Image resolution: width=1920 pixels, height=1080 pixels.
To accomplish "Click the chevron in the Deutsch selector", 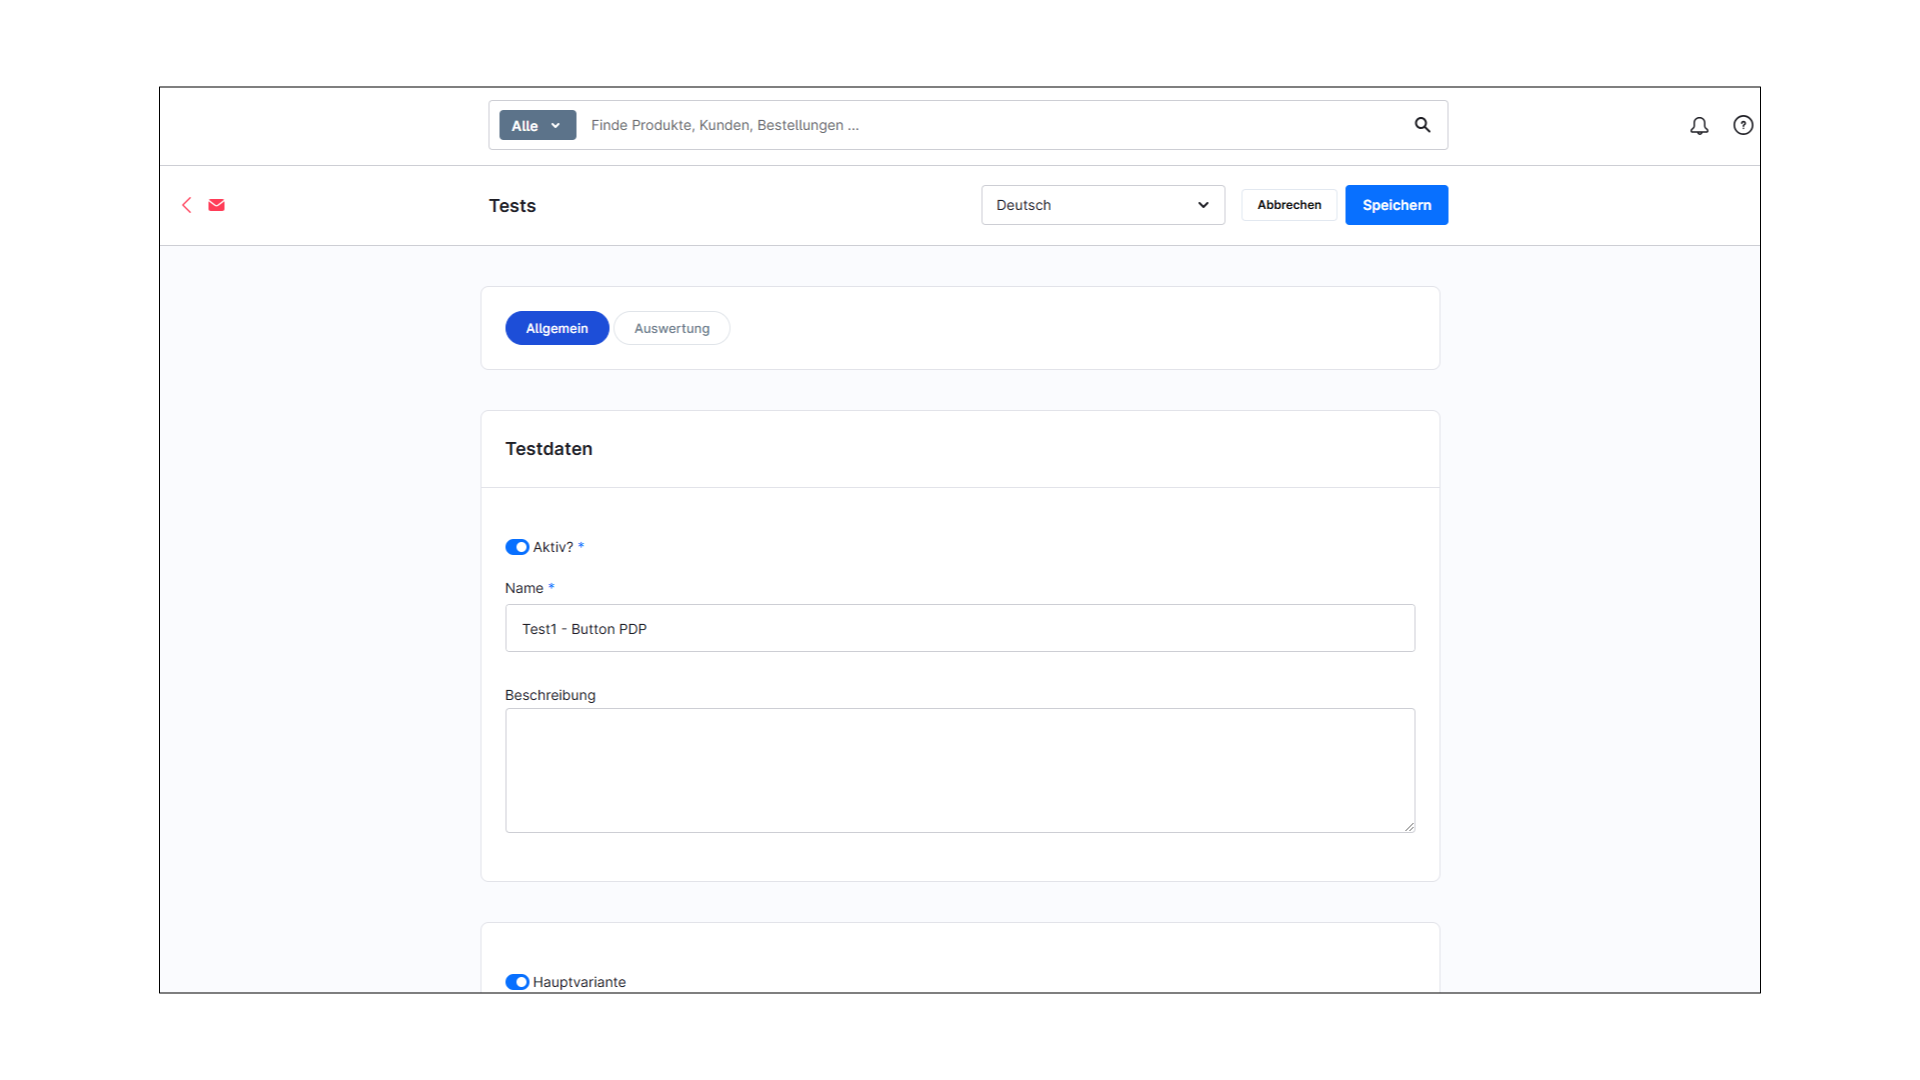I will [x=1202, y=204].
